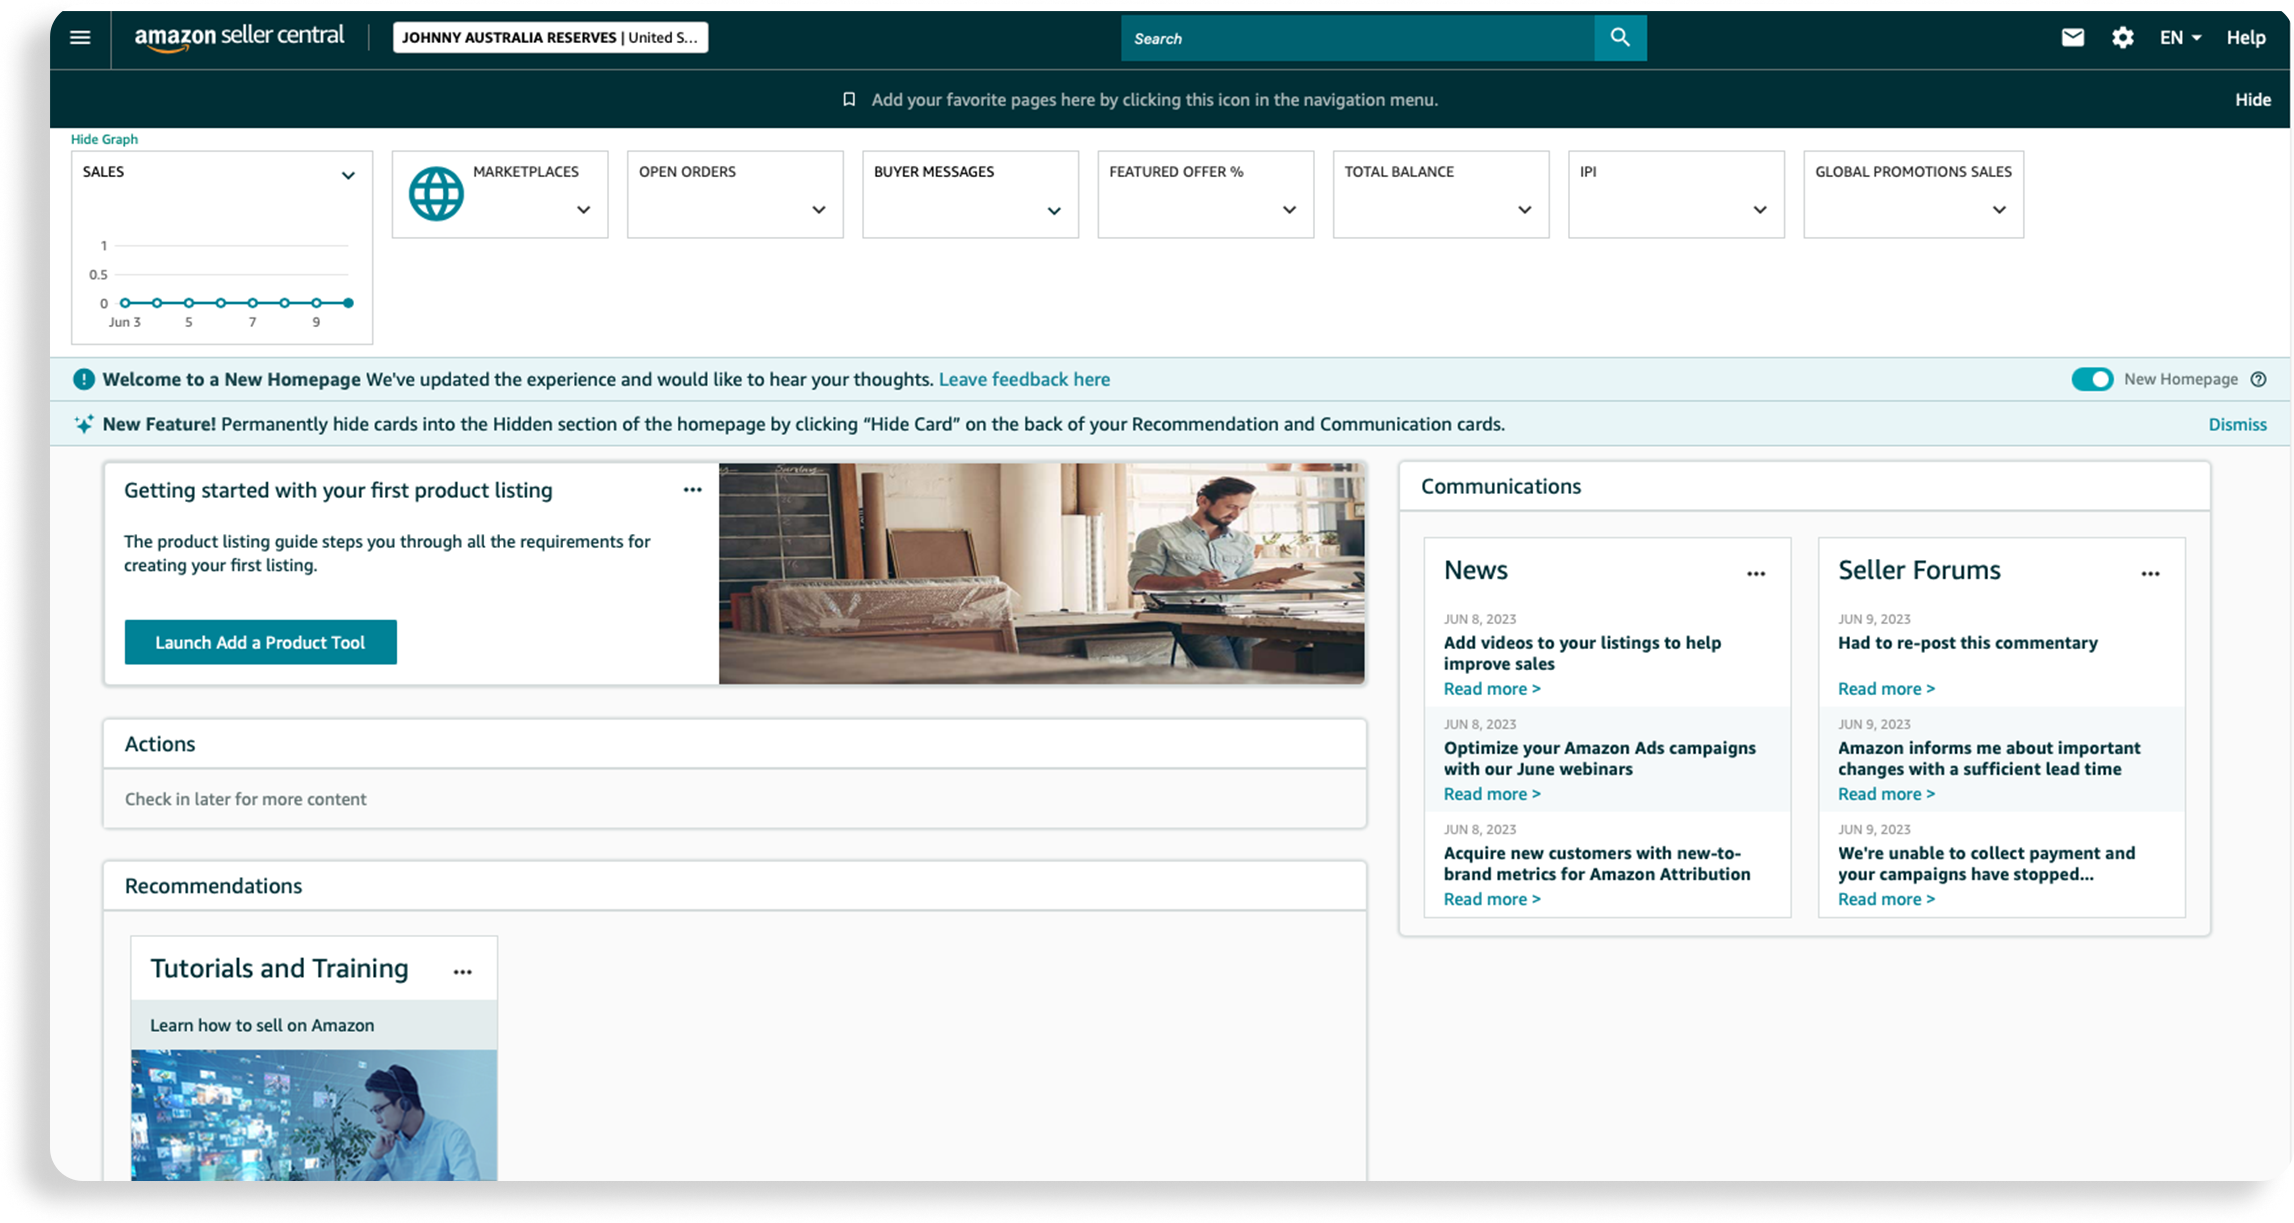The image size is (2294, 1223).
Task: Click the Communications section header
Action: tap(1501, 486)
